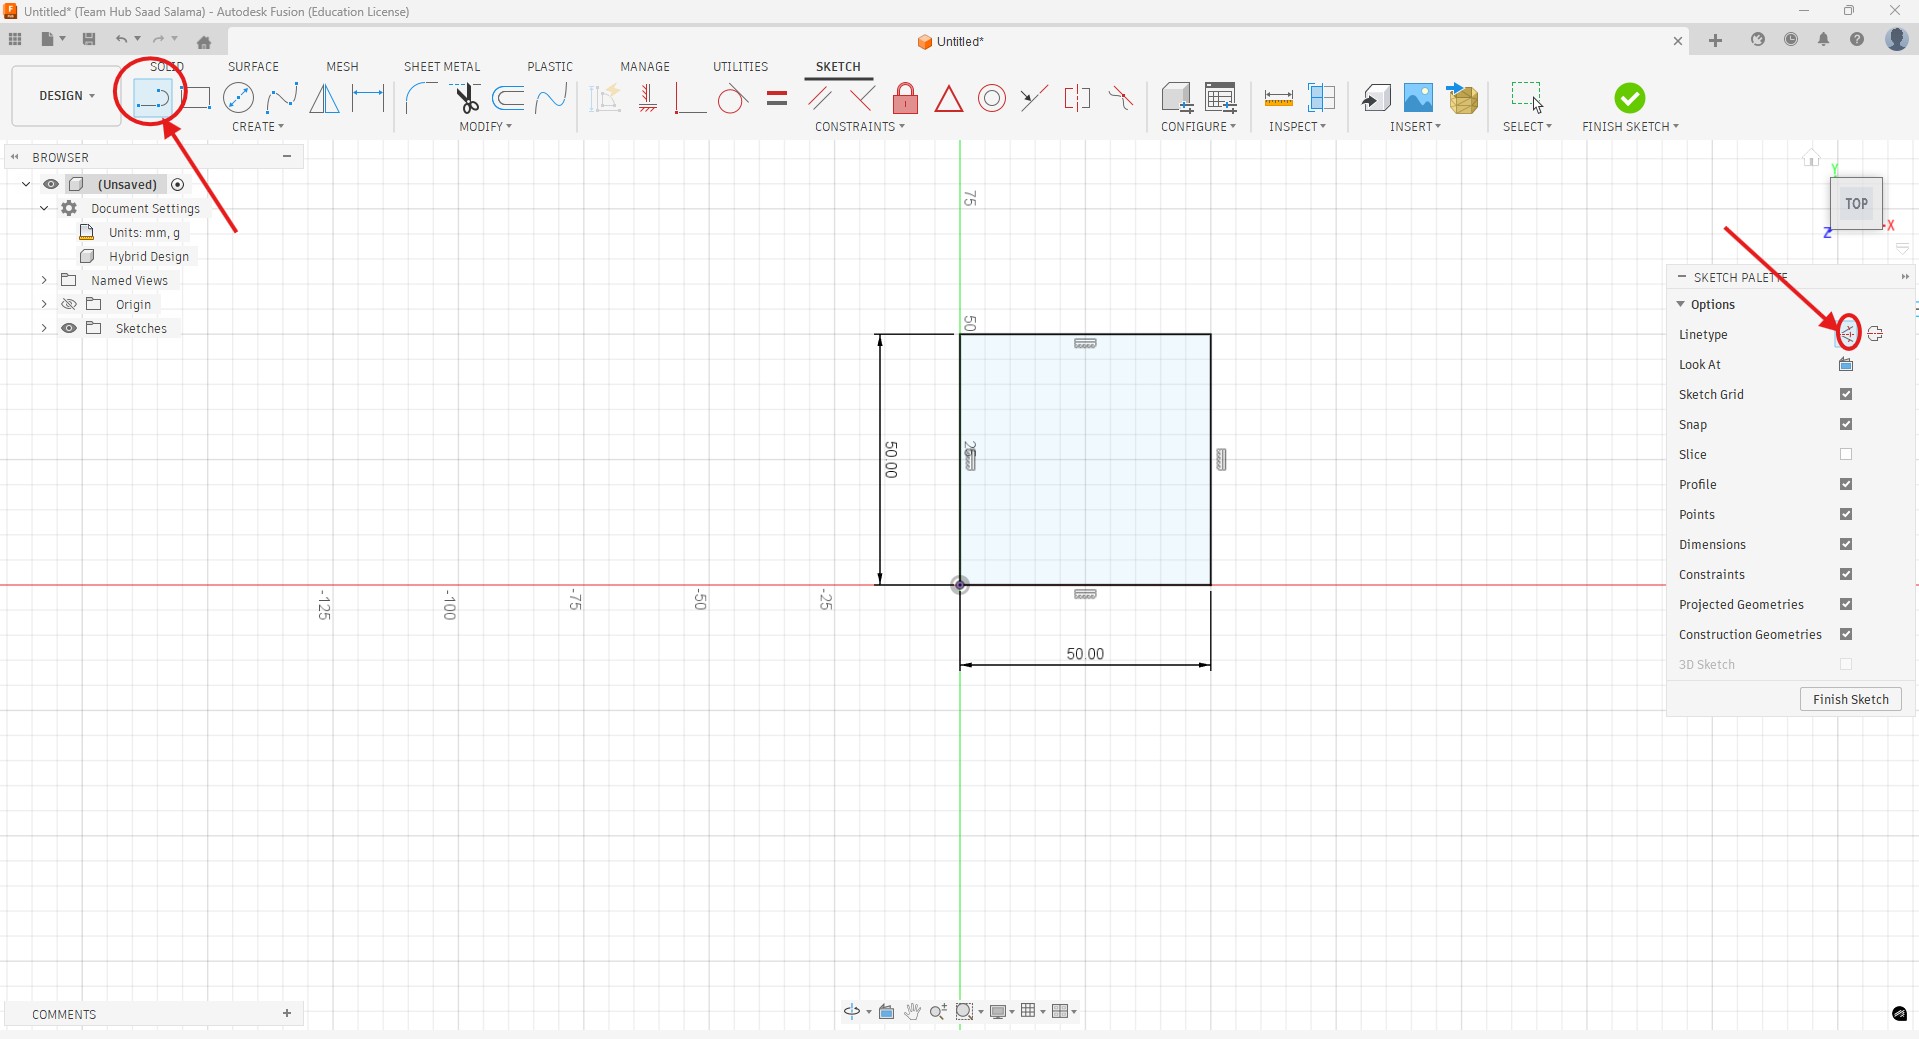
Task: Switch to the SHEET METAL tab
Action: pyautogui.click(x=442, y=67)
